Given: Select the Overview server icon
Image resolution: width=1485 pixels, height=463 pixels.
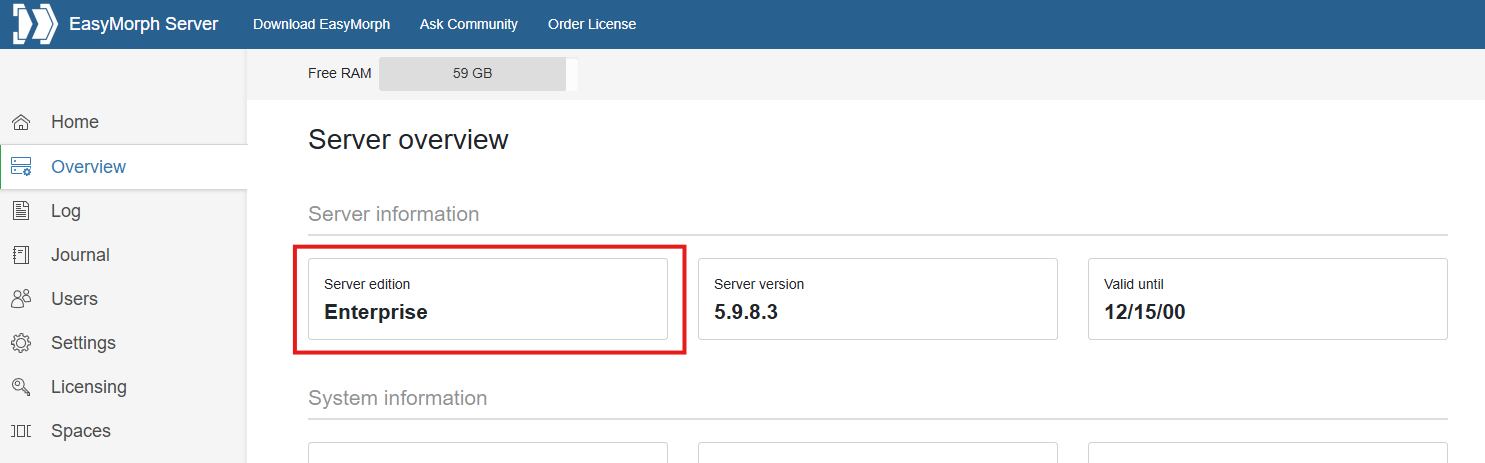Looking at the screenshot, I should [21, 167].
